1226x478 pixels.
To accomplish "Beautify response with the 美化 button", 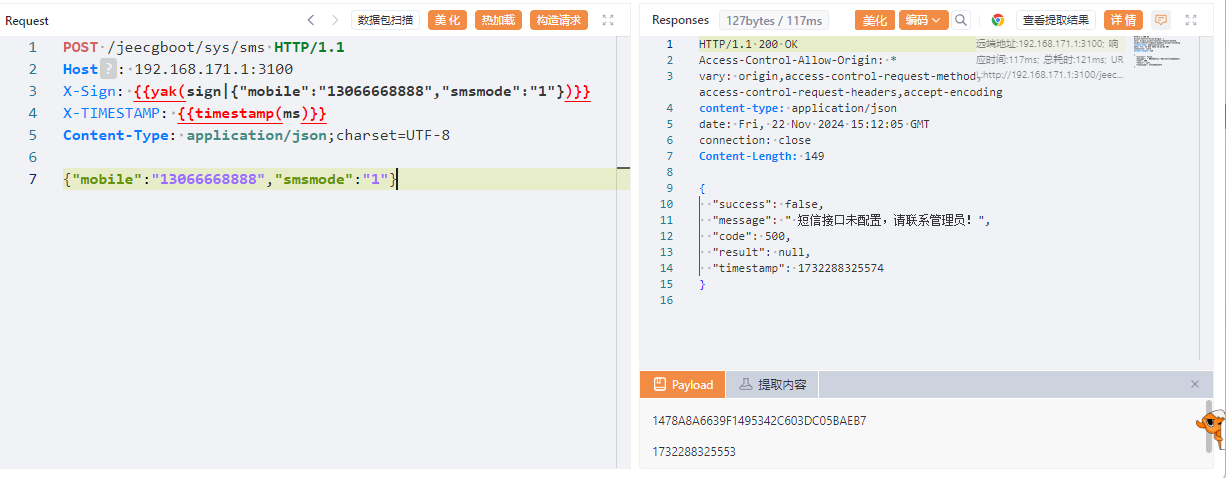I will tap(875, 20).
